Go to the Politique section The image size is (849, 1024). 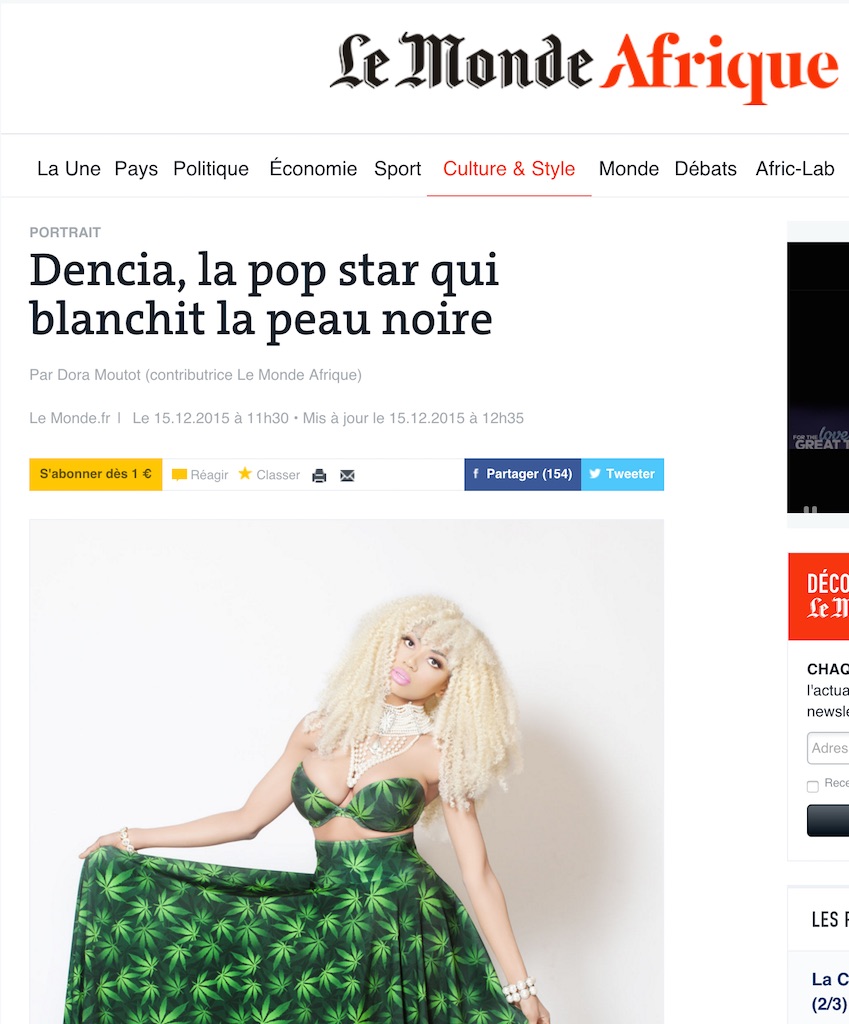pyautogui.click(x=211, y=168)
